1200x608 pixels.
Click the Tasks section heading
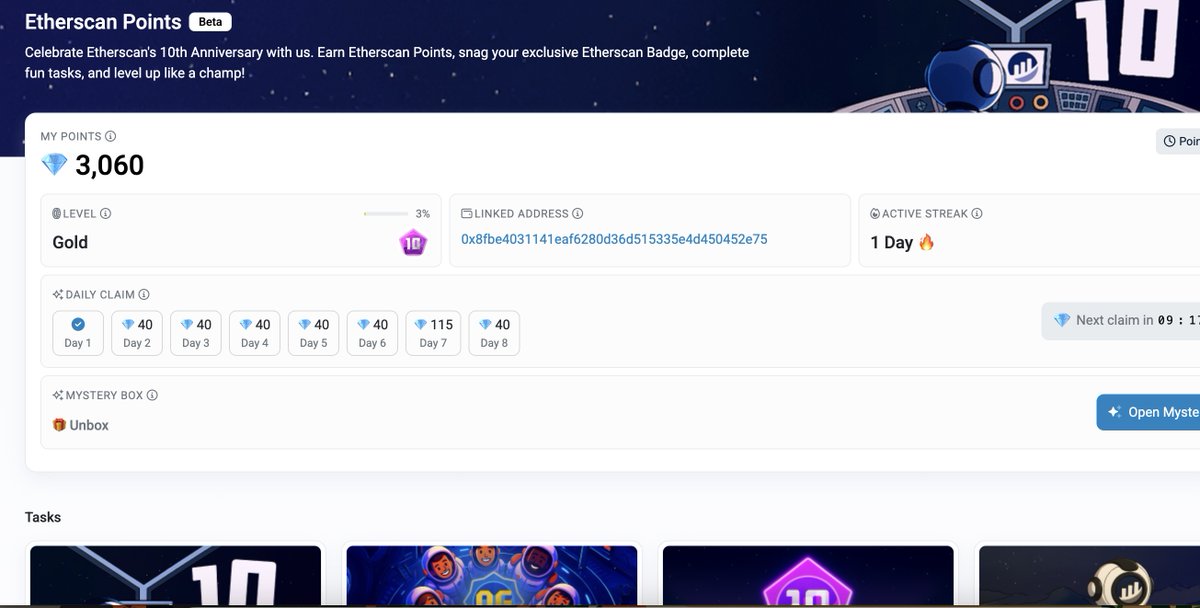[x=43, y=517]
